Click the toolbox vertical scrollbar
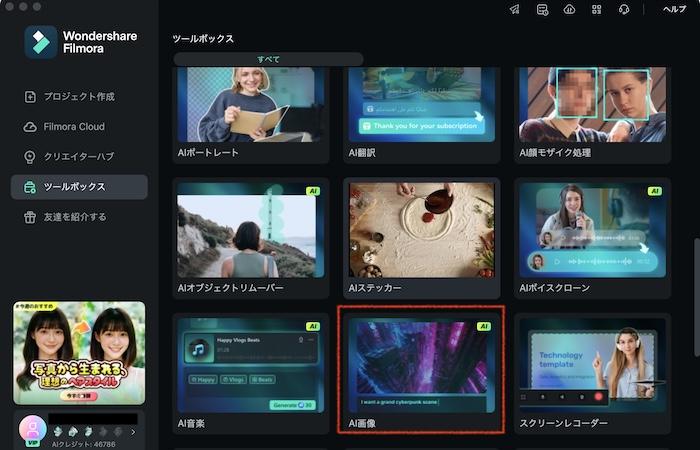Viewport: 700px width, 450px height. click(x=696, y=297)
